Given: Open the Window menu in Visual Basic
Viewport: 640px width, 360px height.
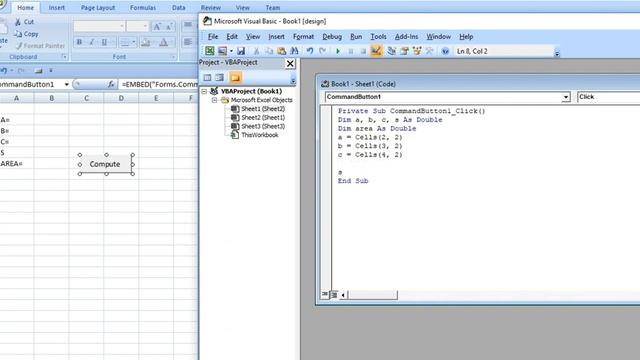Looking at the screenshot, I should (x=438, y=37).
